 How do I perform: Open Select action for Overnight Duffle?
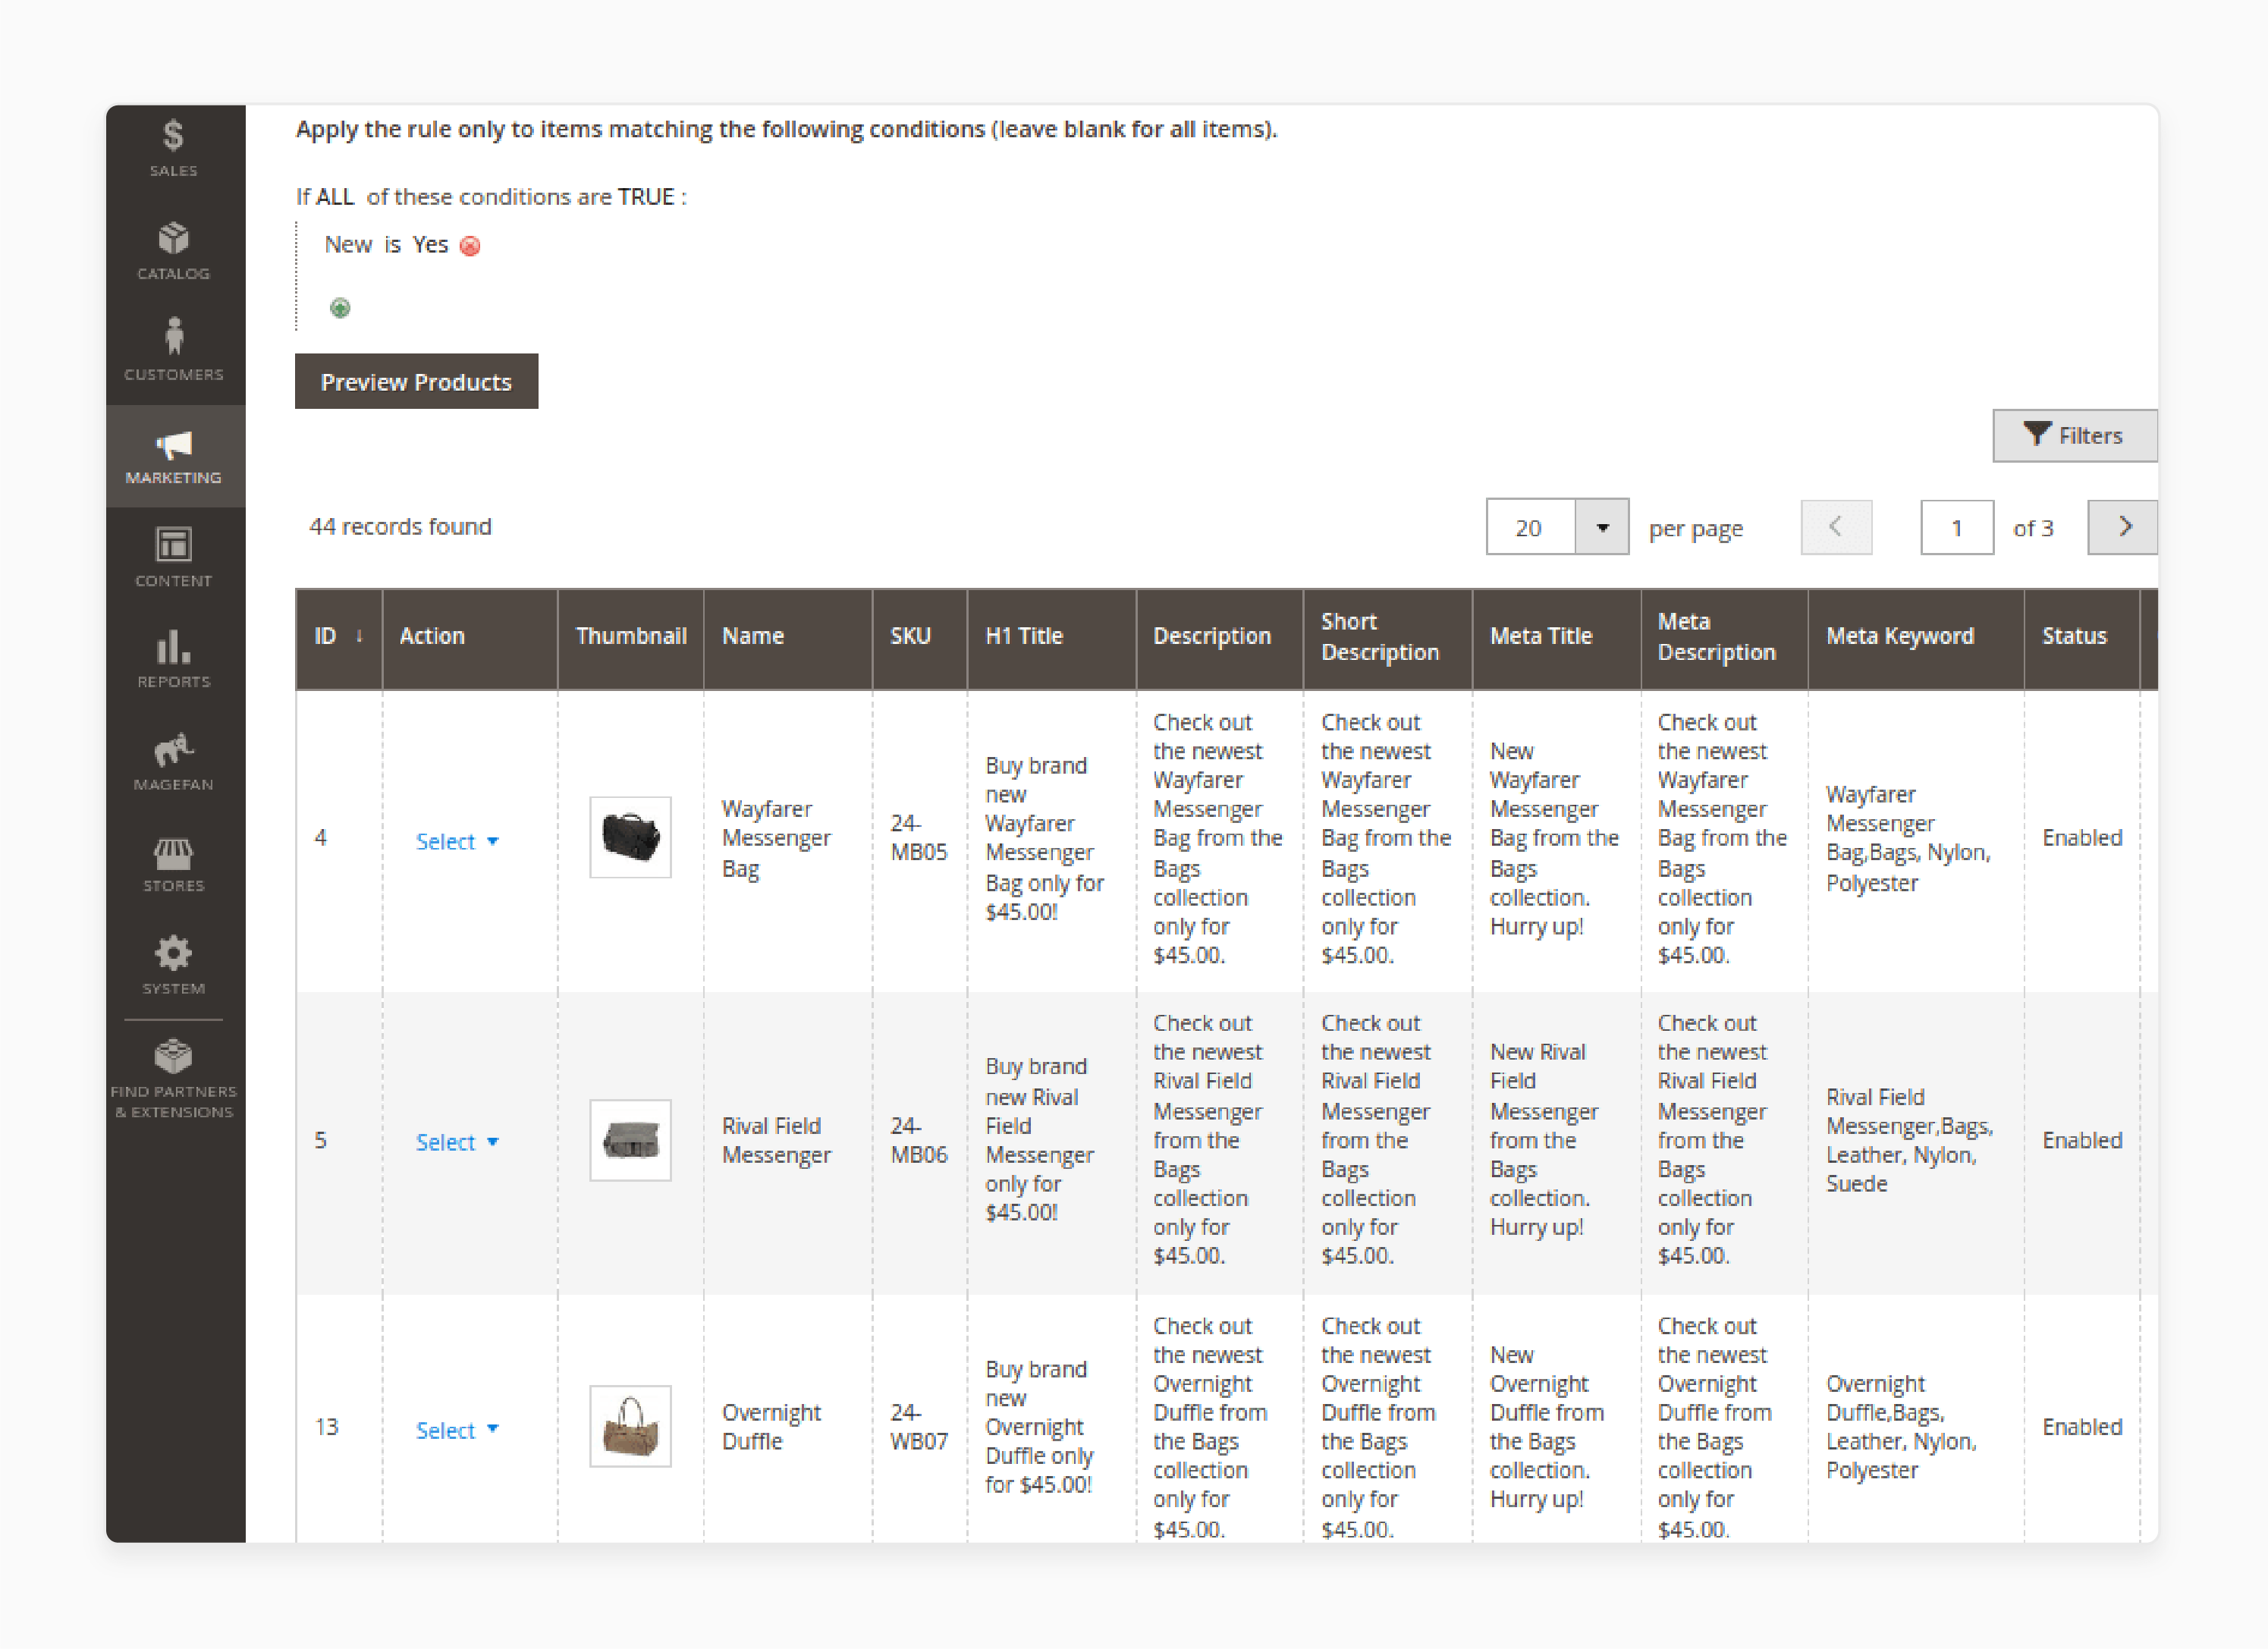tap(457, 1431)
